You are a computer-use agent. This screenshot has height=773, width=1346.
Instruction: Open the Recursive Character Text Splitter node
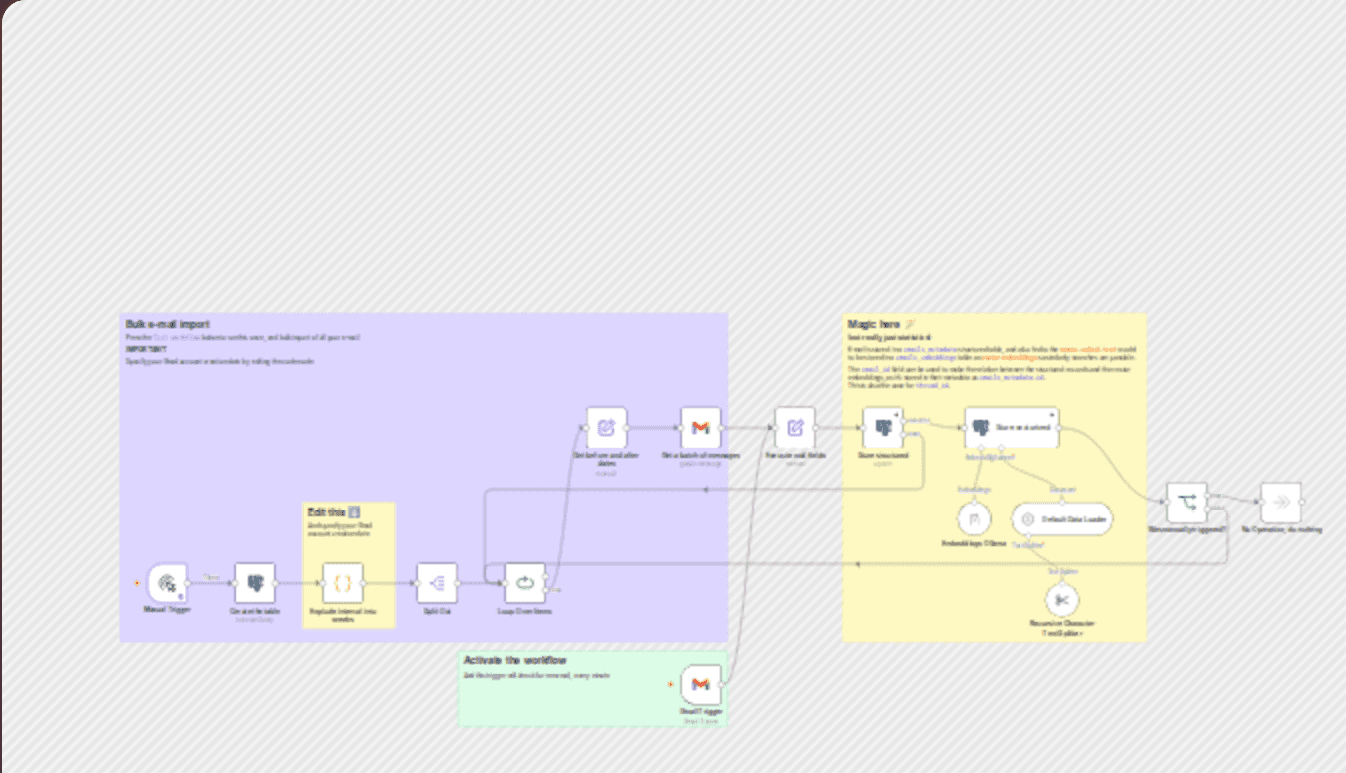[x=1062, y=600]
